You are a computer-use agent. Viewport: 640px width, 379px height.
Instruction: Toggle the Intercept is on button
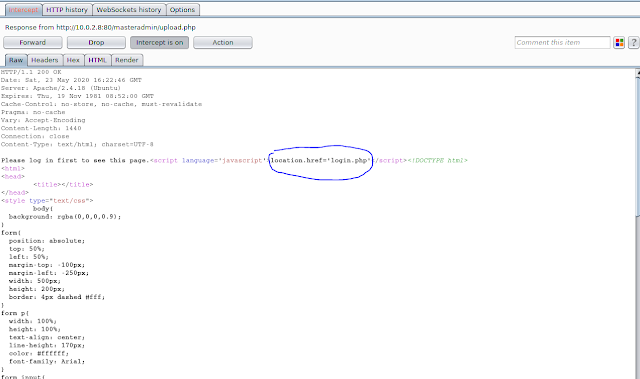click(160, 42)
